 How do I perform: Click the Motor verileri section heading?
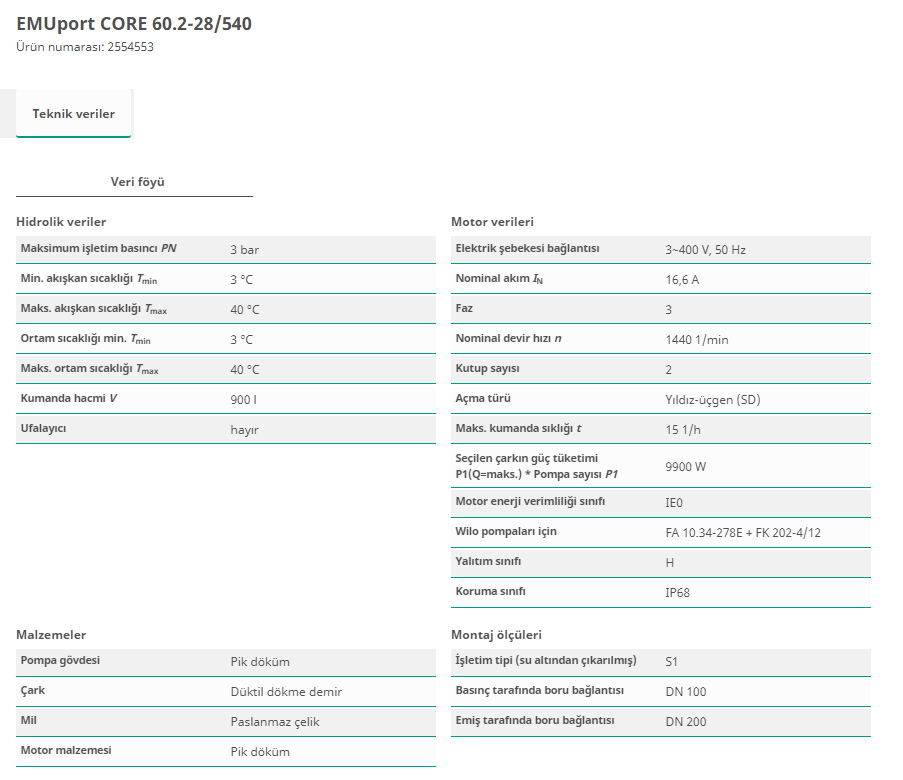[x=492, y=222]
